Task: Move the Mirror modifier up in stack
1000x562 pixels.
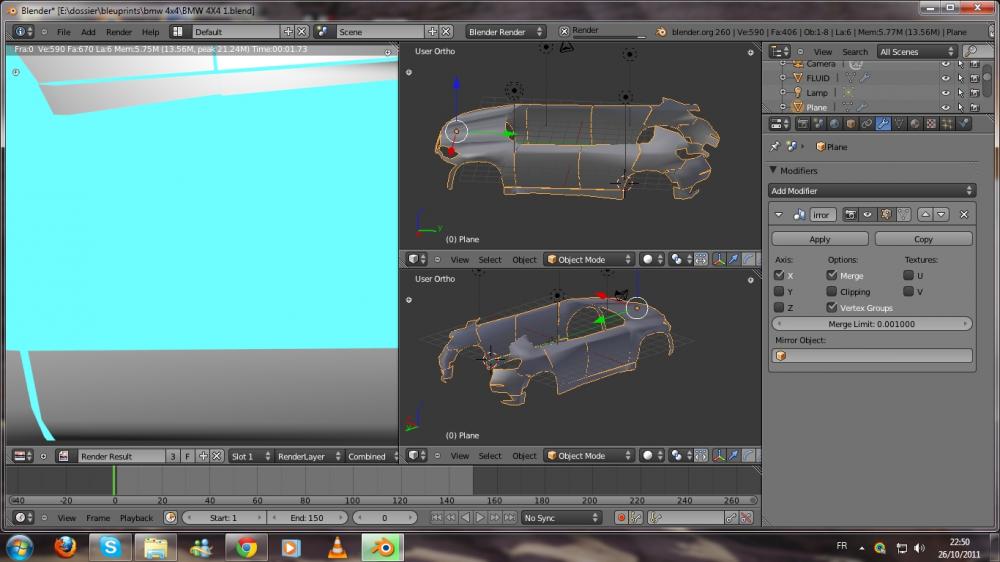Action: 925,215
